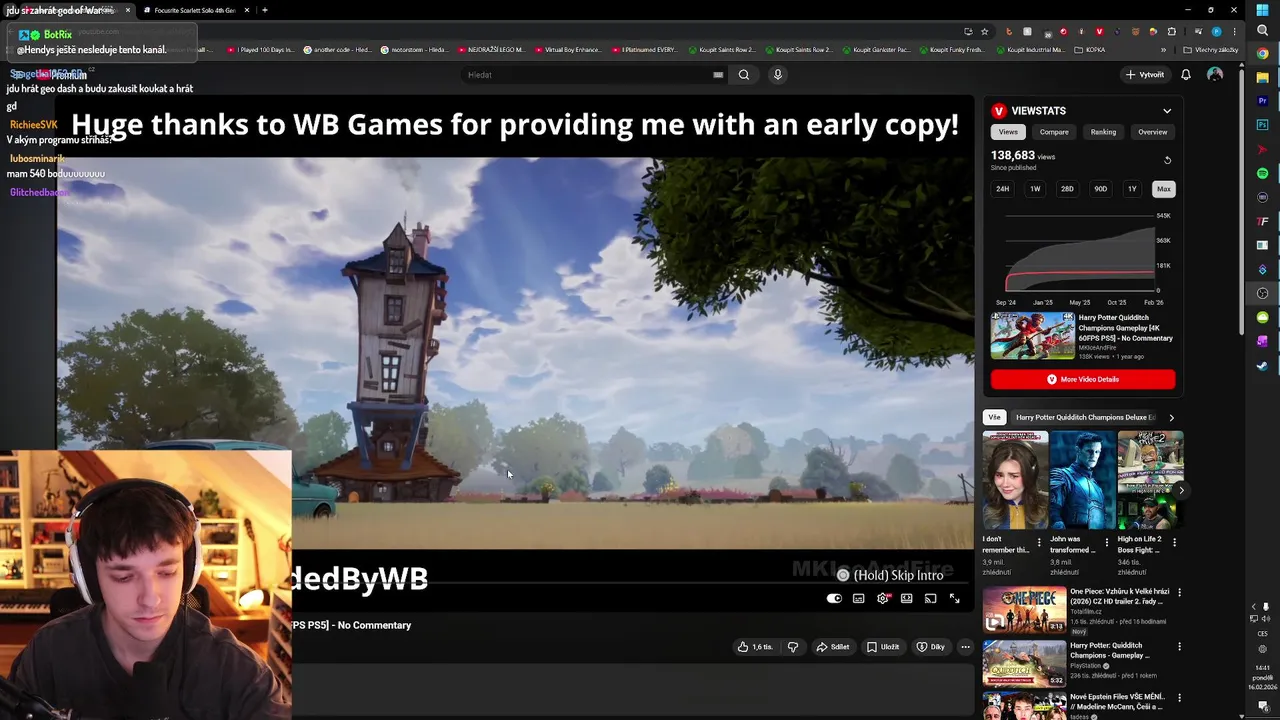Start voice search with the microphone icon

click(777, 75)
